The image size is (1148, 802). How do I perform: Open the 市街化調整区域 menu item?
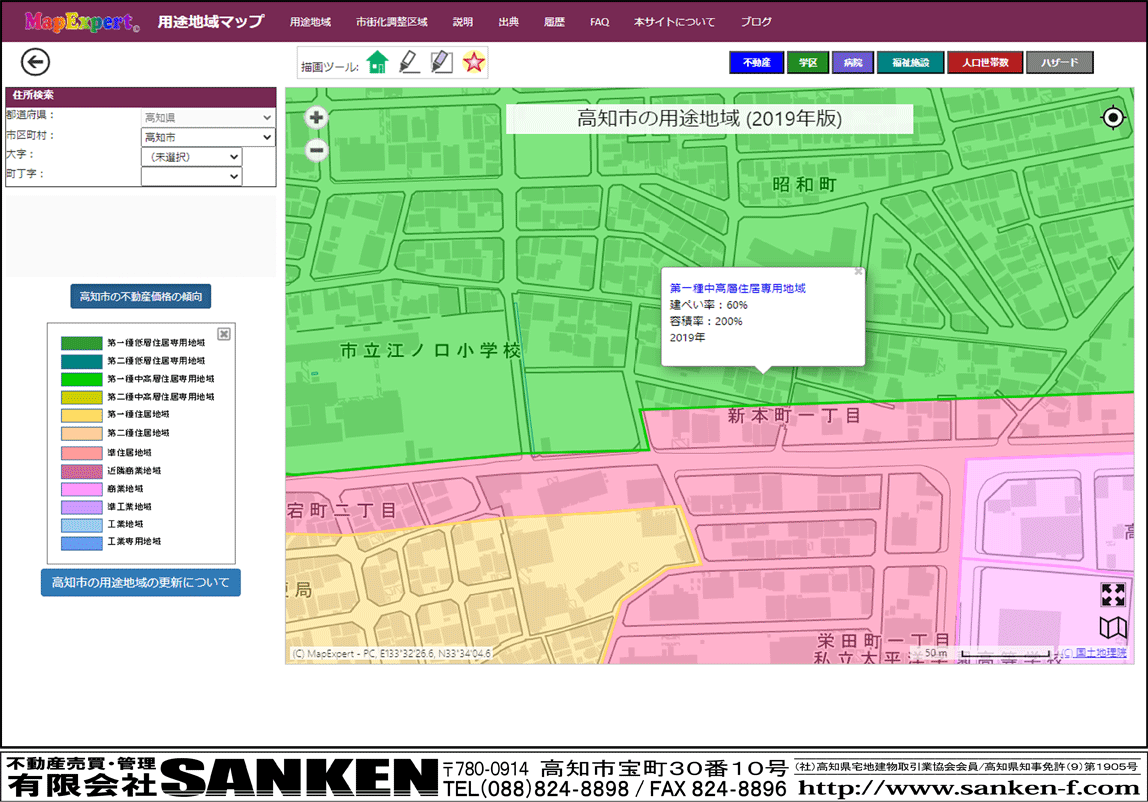click(391, 21)
